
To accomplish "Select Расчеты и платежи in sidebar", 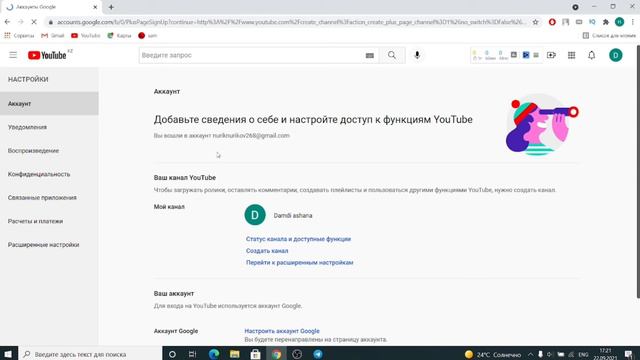I will pos(49,221).
